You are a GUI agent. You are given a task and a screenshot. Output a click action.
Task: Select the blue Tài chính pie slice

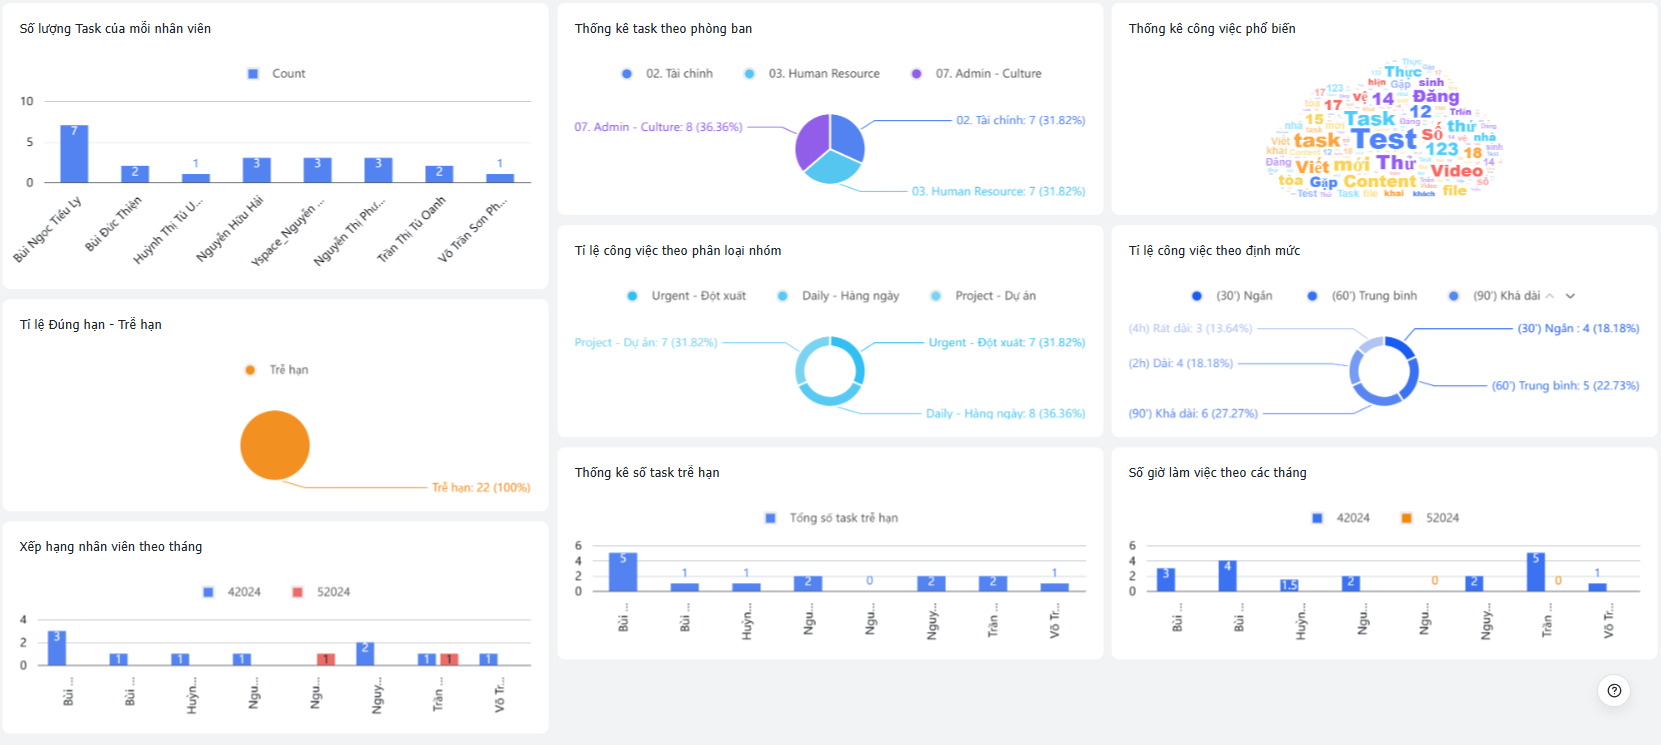point(848,135)
